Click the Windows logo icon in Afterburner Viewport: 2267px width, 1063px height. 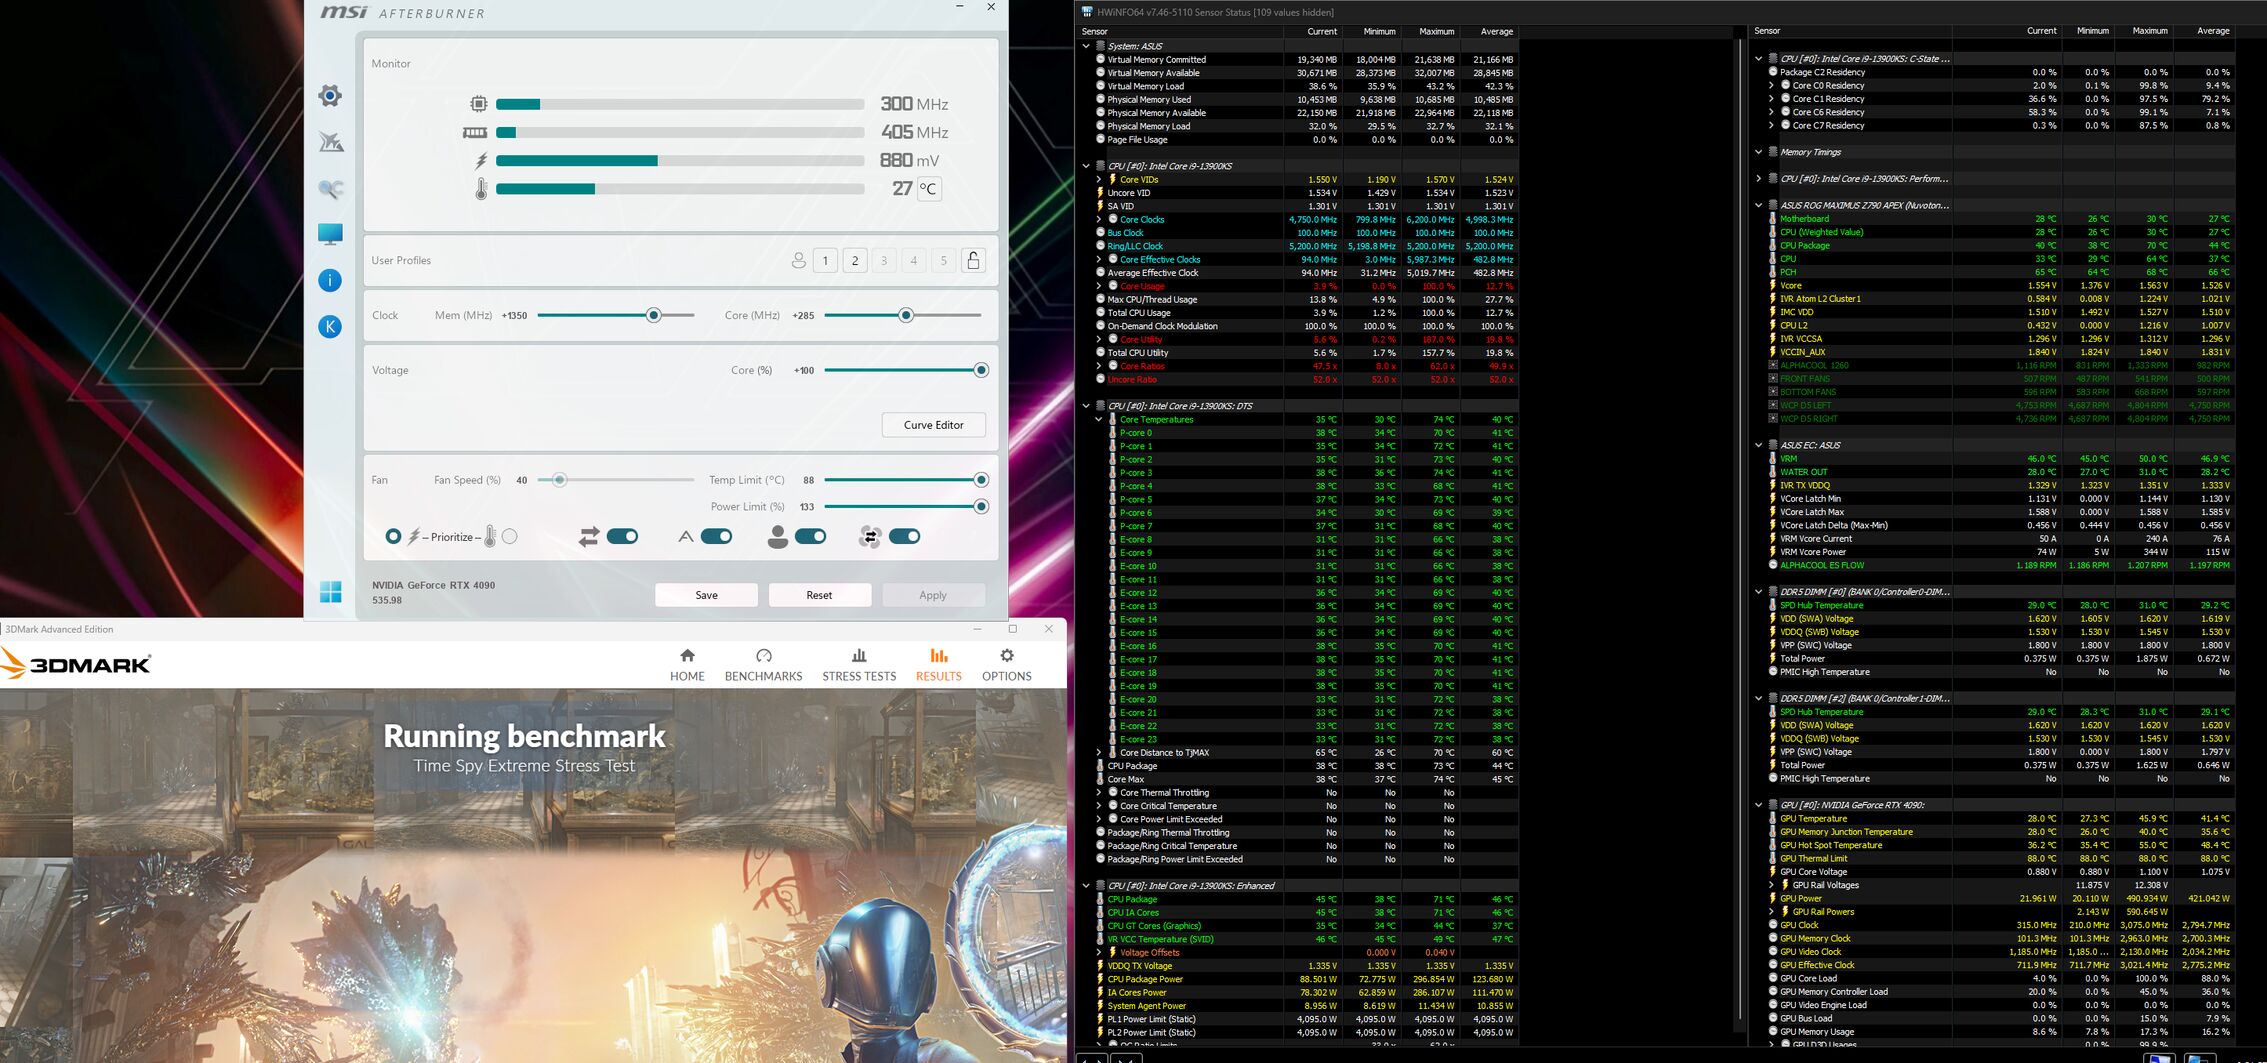pos(331,592)
